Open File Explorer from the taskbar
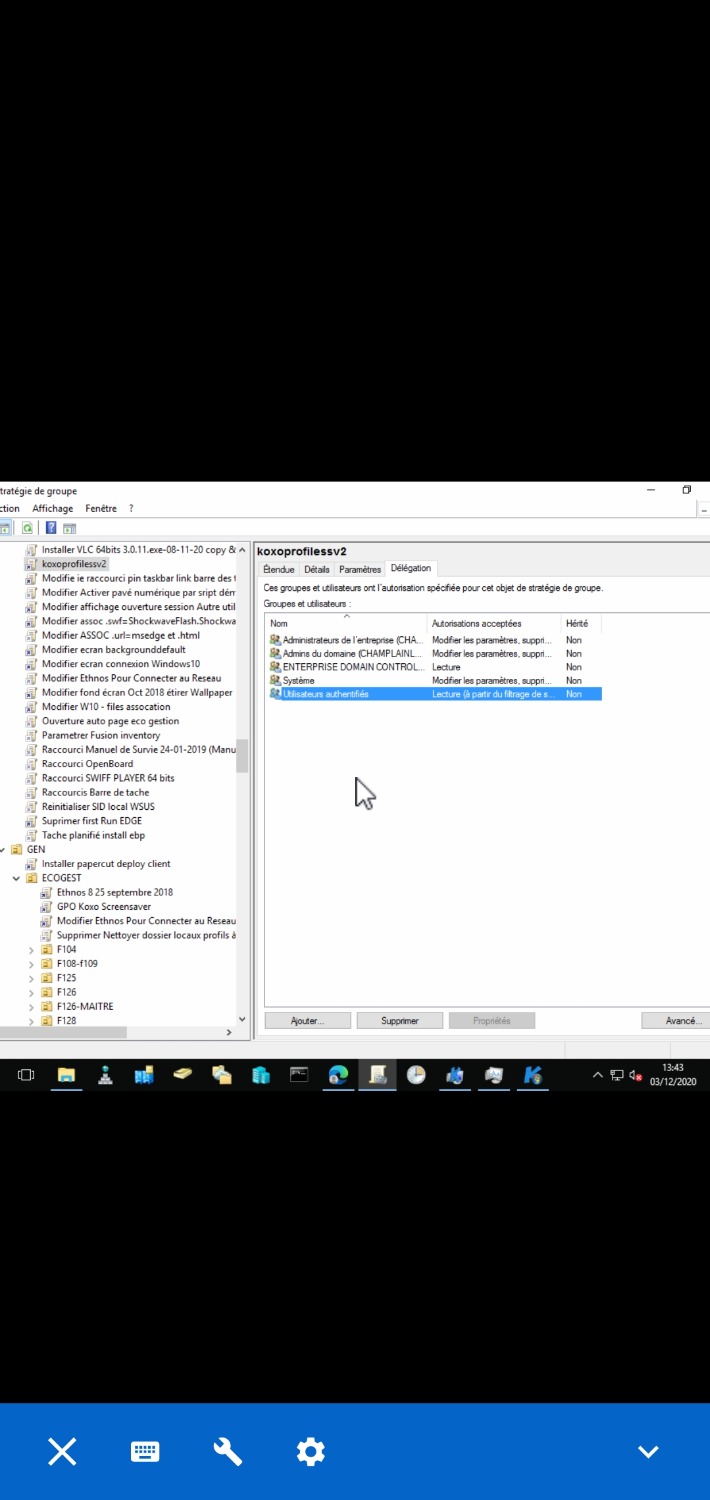Screen dimensions: 710x1500 [67, 1075]
